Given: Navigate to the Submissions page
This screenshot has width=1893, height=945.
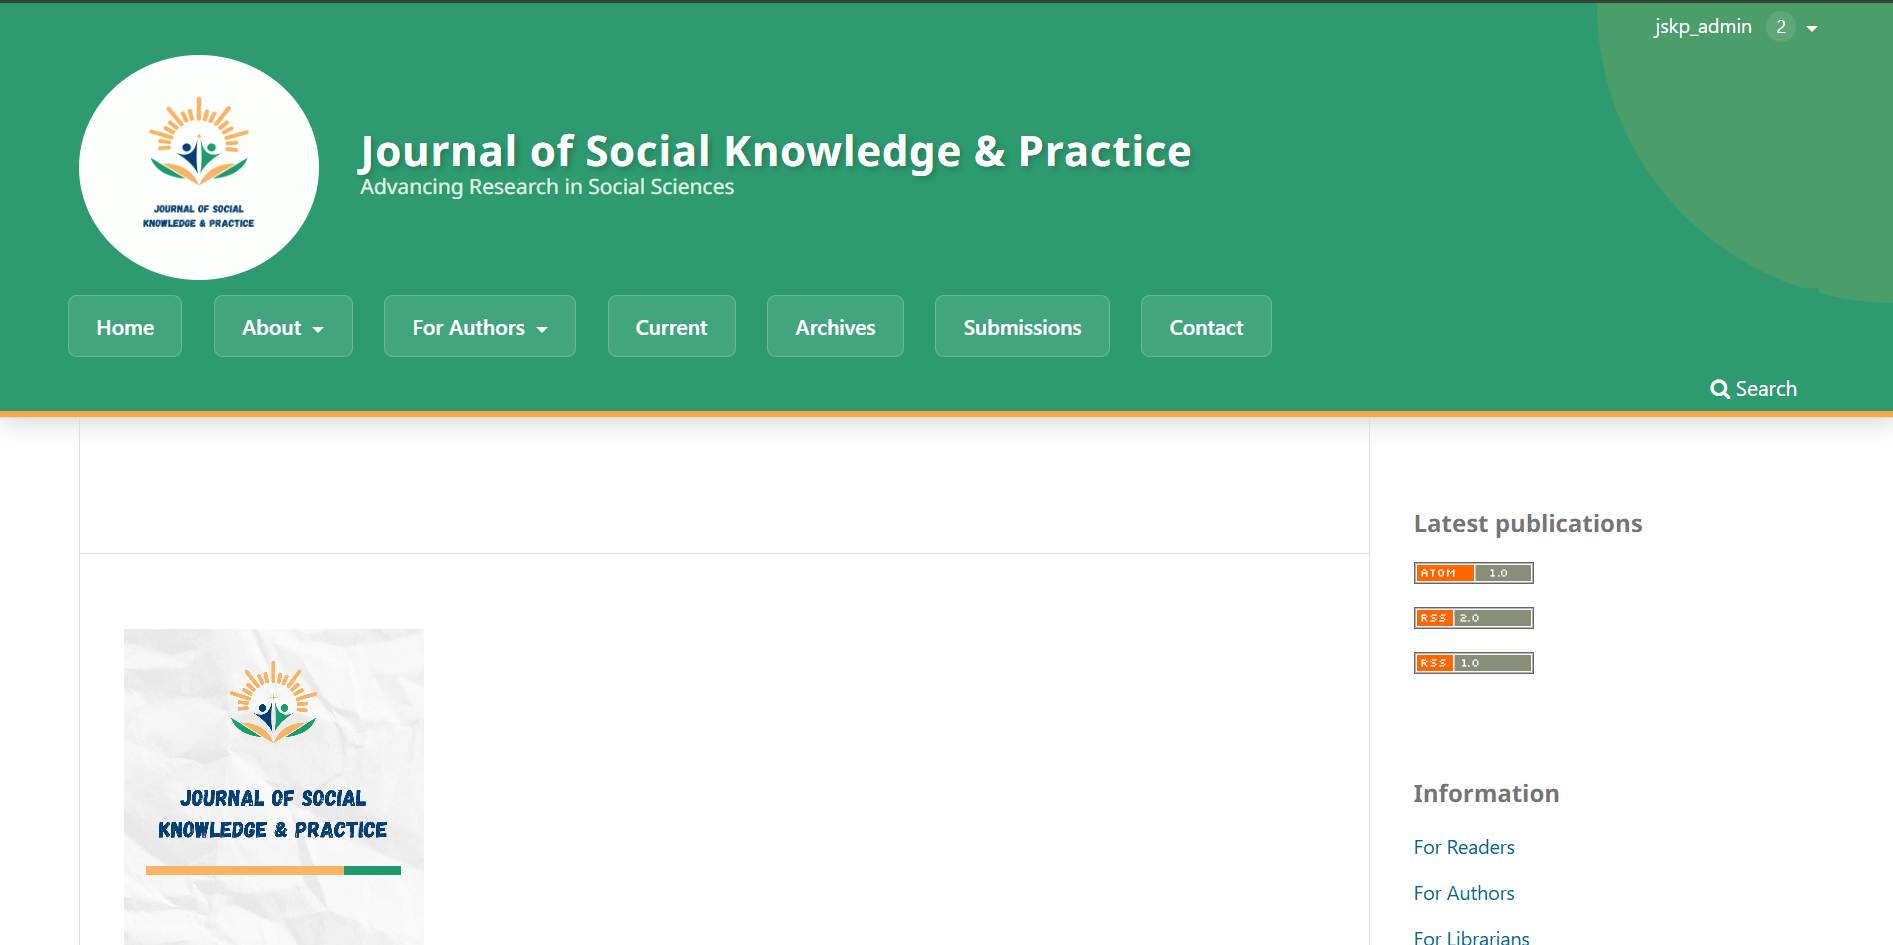Looking at the screenshot, I should [x=1022, y=327].
